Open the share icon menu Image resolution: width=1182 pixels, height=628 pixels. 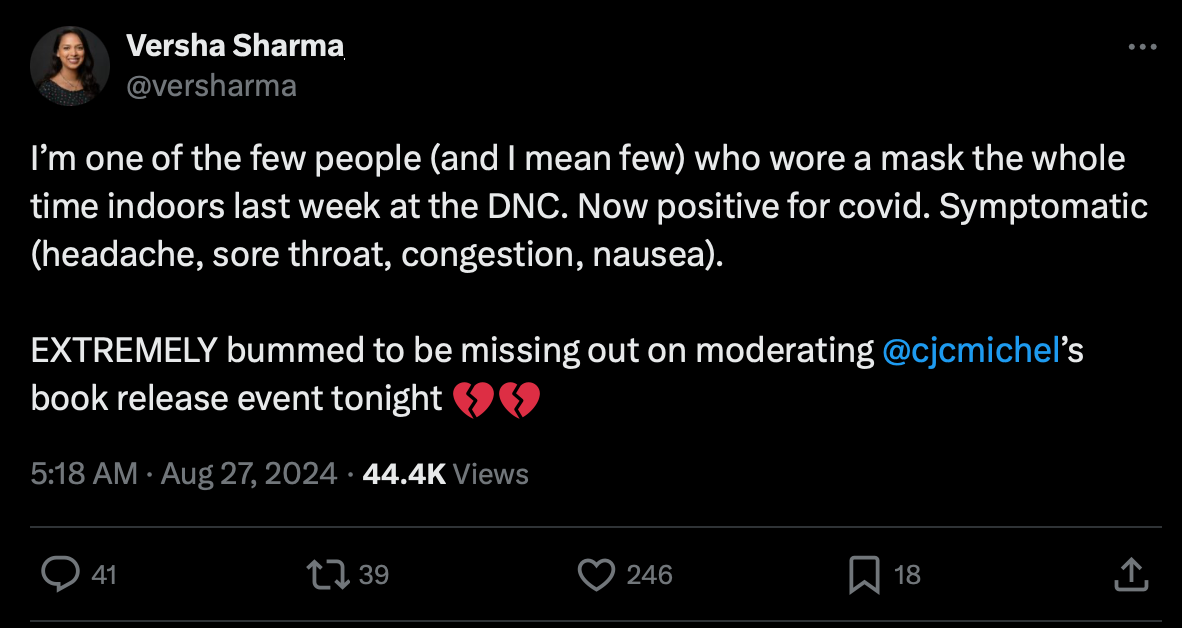[x=1129, y=574]
